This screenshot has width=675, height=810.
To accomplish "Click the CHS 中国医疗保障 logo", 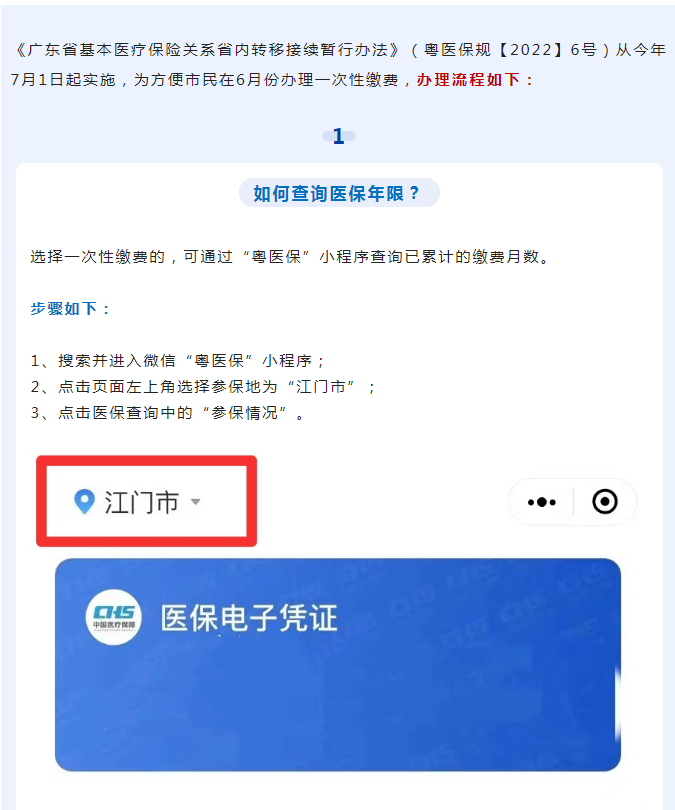I will point(114,617).
